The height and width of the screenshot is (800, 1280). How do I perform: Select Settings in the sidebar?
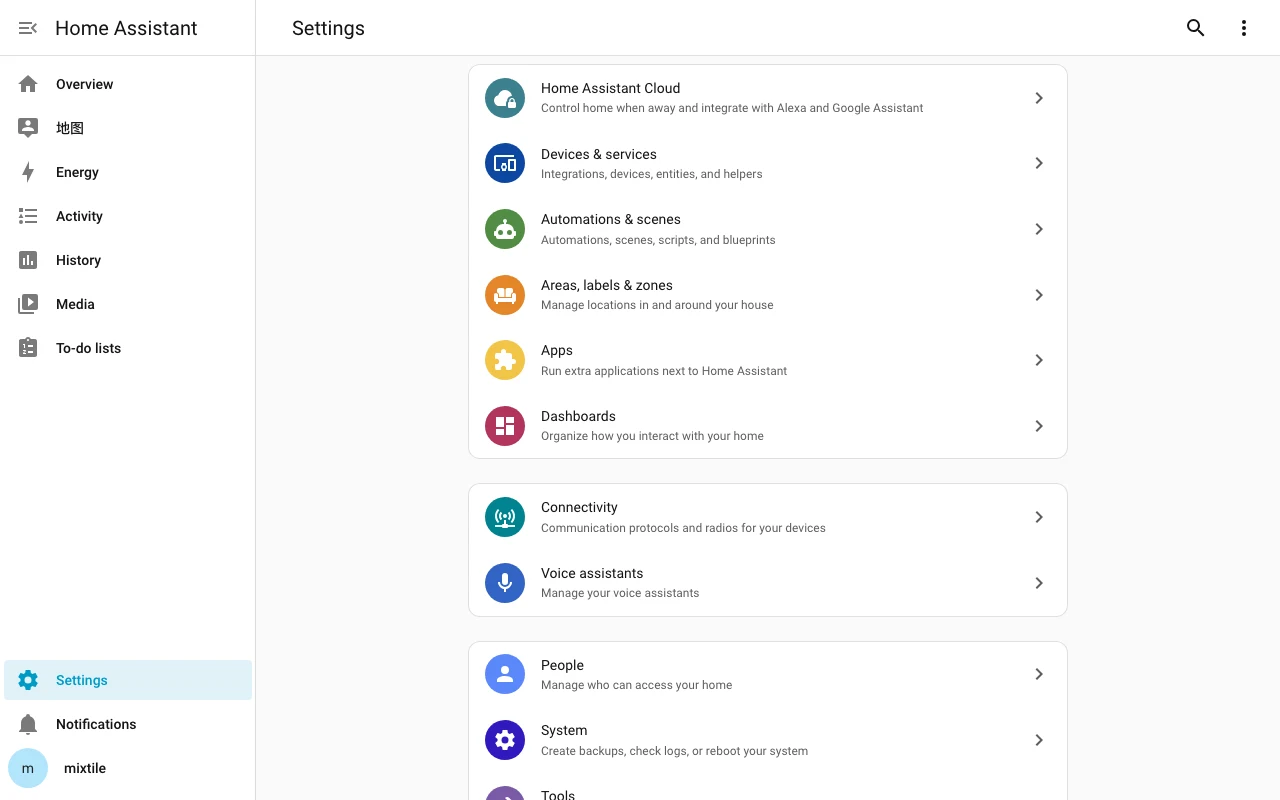128,680
